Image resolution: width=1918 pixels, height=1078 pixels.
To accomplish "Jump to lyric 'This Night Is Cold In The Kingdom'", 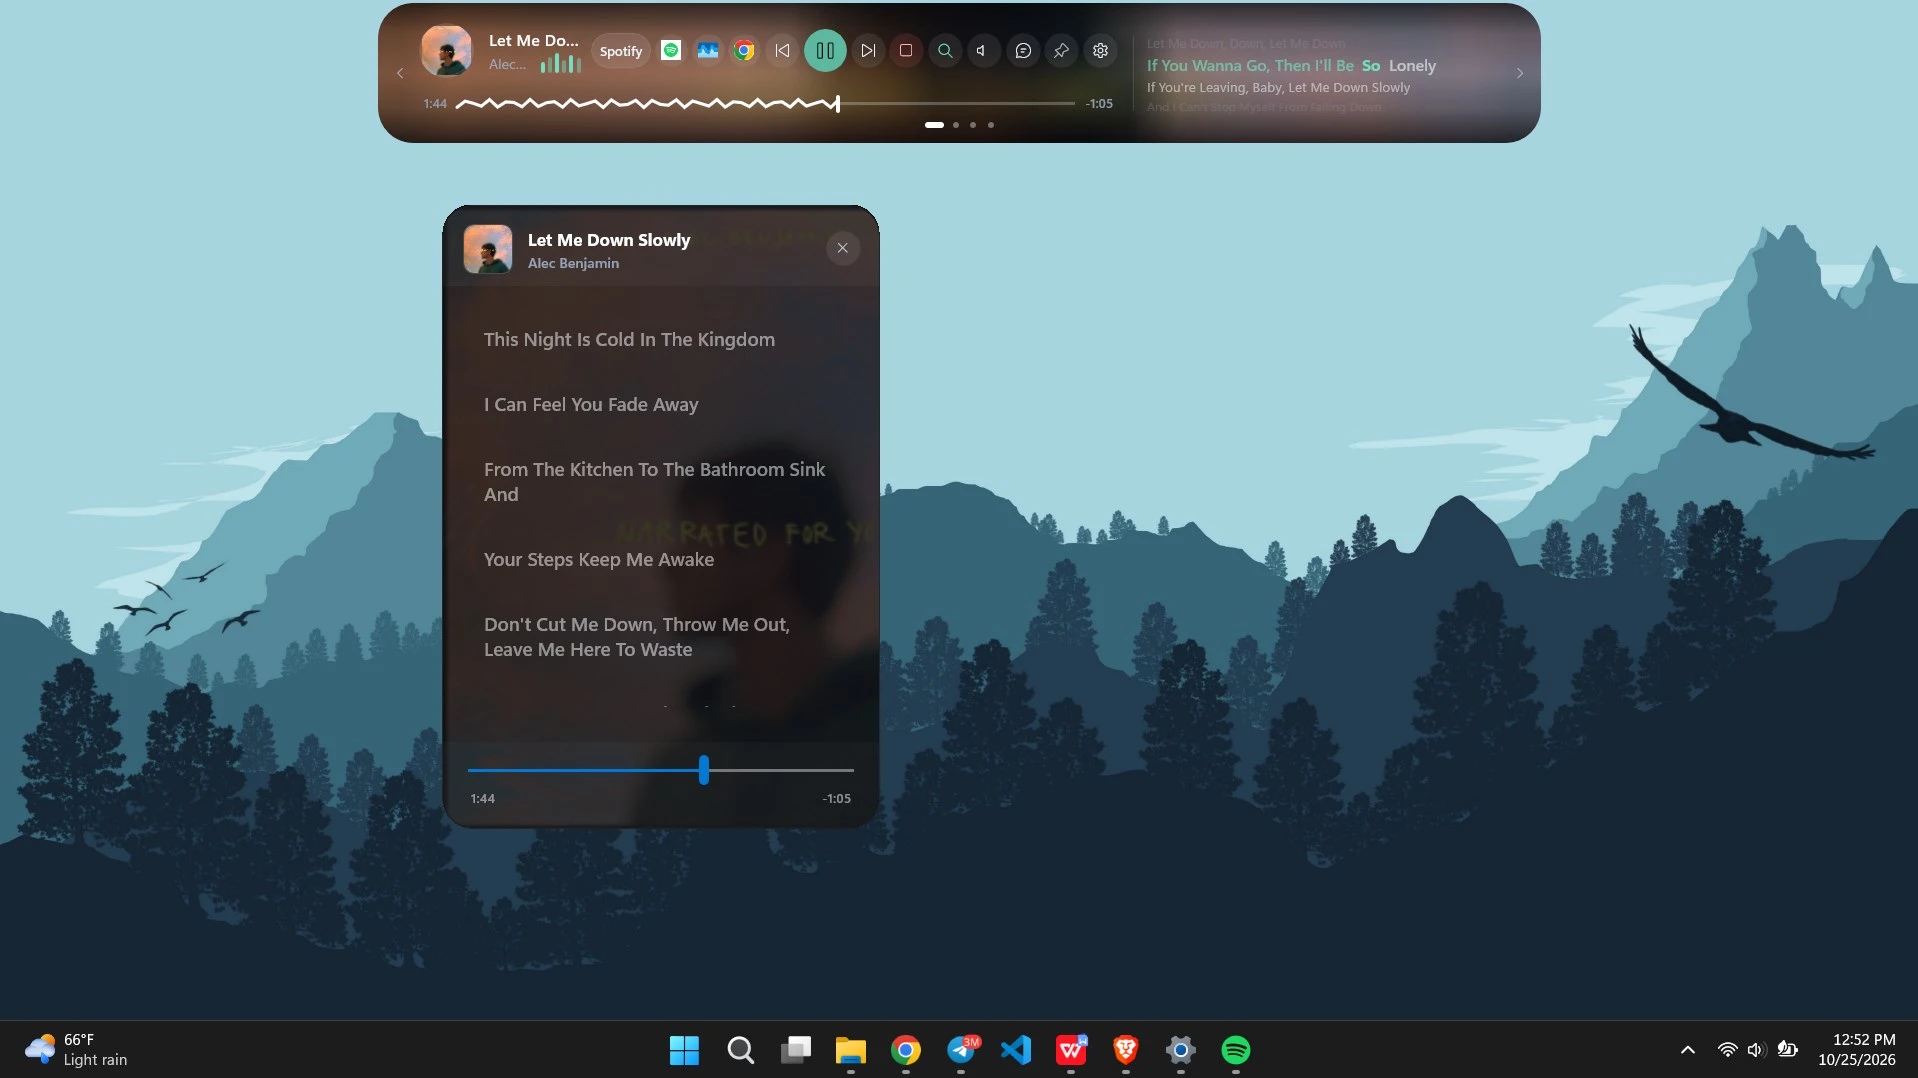I will coord(629,339).
